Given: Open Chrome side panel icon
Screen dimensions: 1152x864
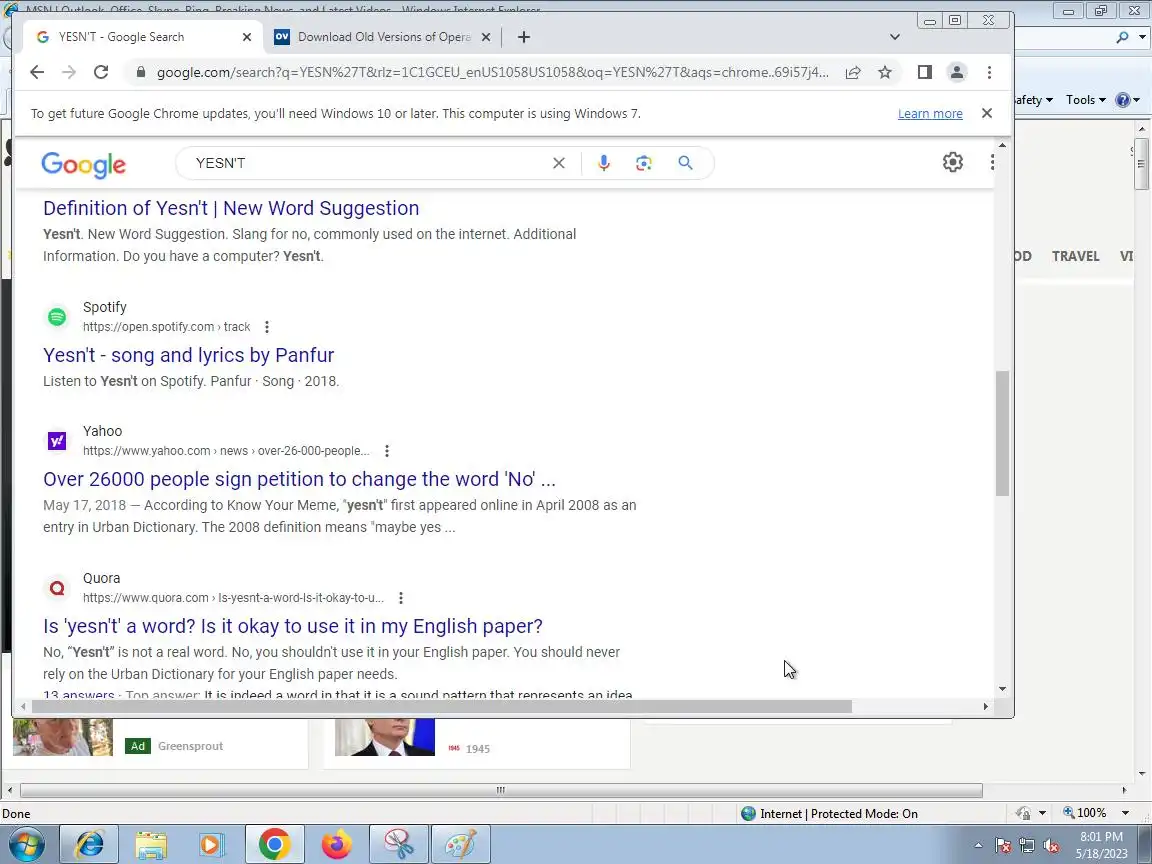Looking at the screenshot, I should (x=924, y=72).
